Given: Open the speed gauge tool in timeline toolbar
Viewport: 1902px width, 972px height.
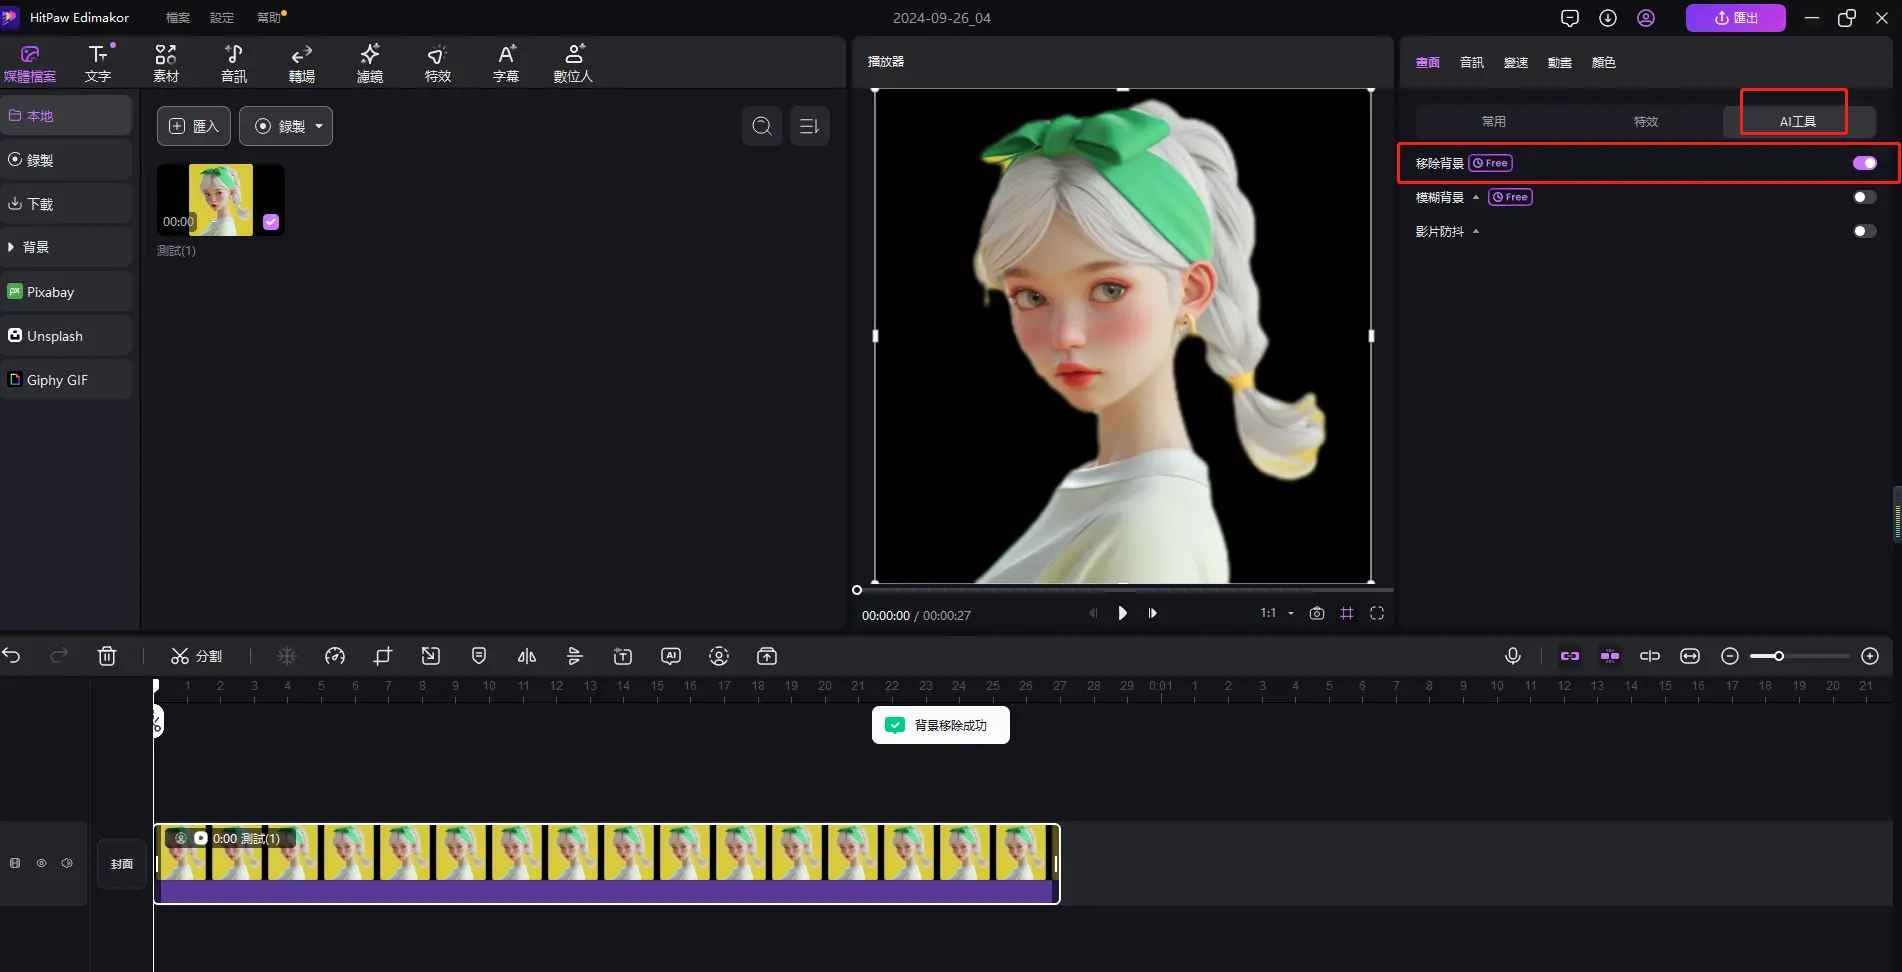Looking at the screenshot, I should coord(335,656).
